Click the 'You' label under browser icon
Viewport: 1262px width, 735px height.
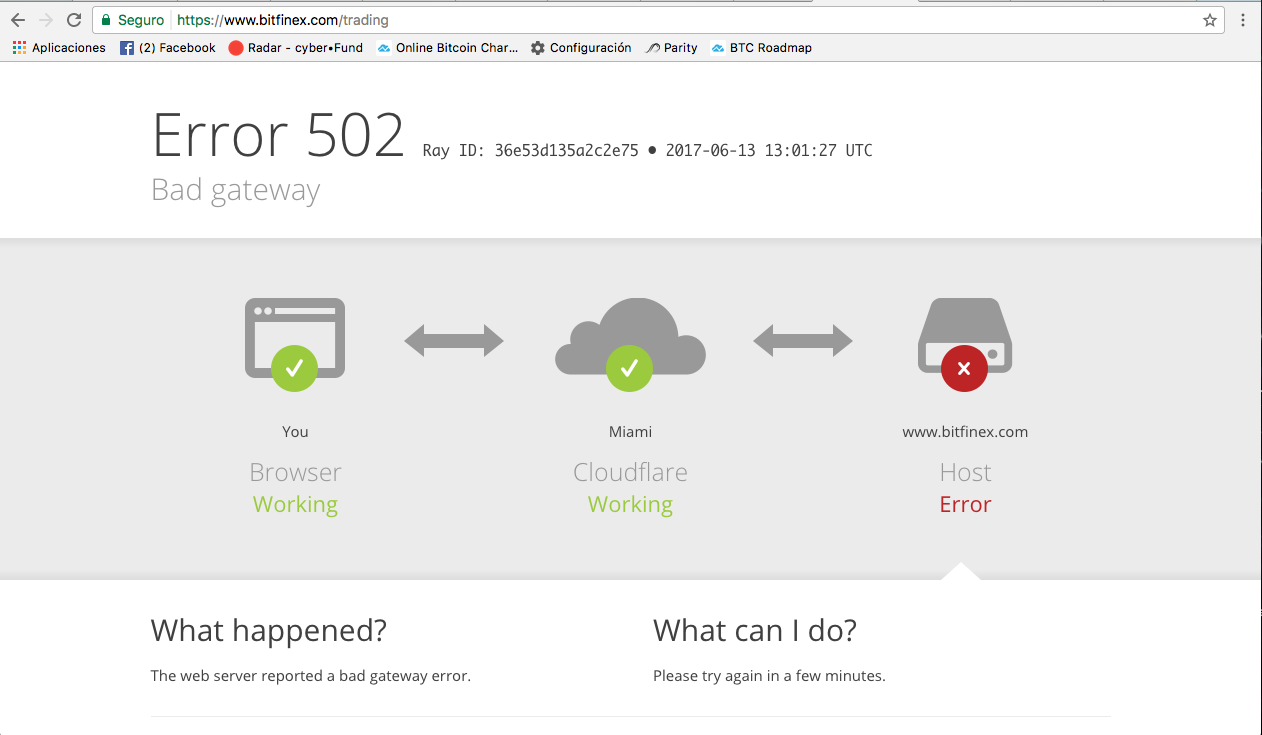295,432
